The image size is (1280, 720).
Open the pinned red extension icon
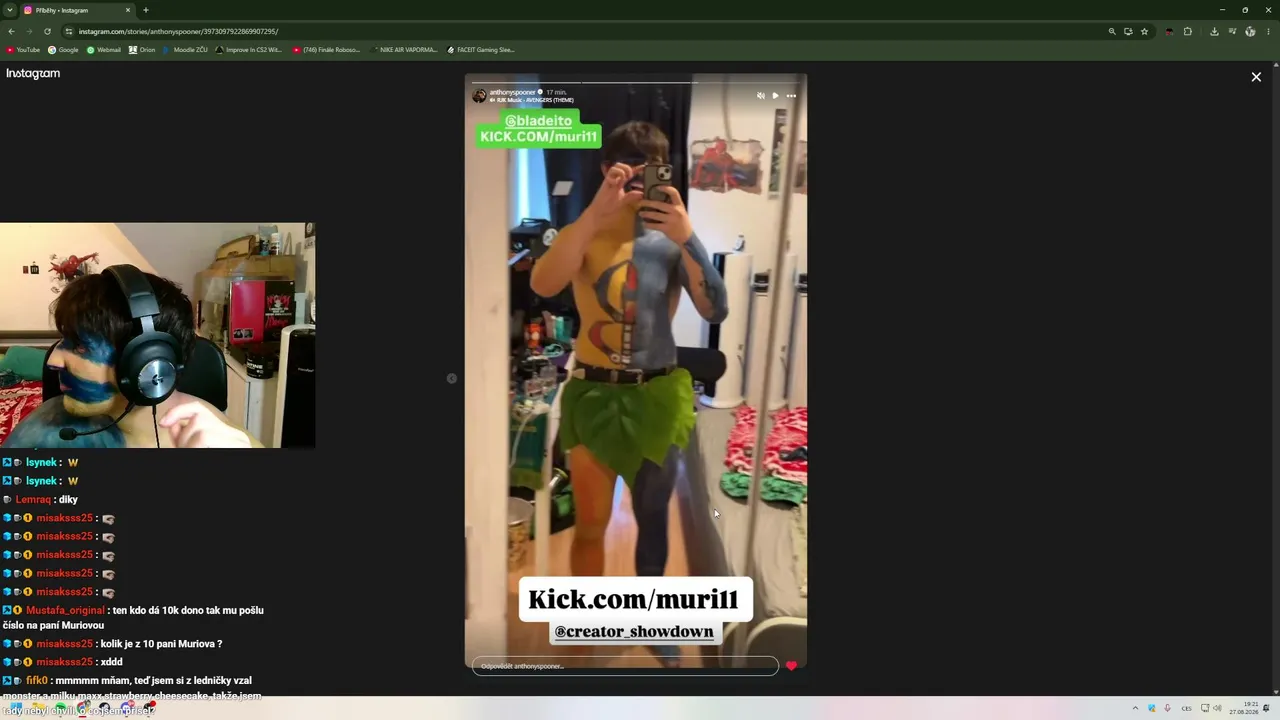coord(1169,31)
